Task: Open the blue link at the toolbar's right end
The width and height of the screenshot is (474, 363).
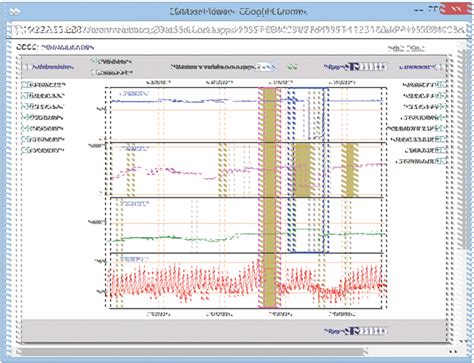Action: coord(417,67)
